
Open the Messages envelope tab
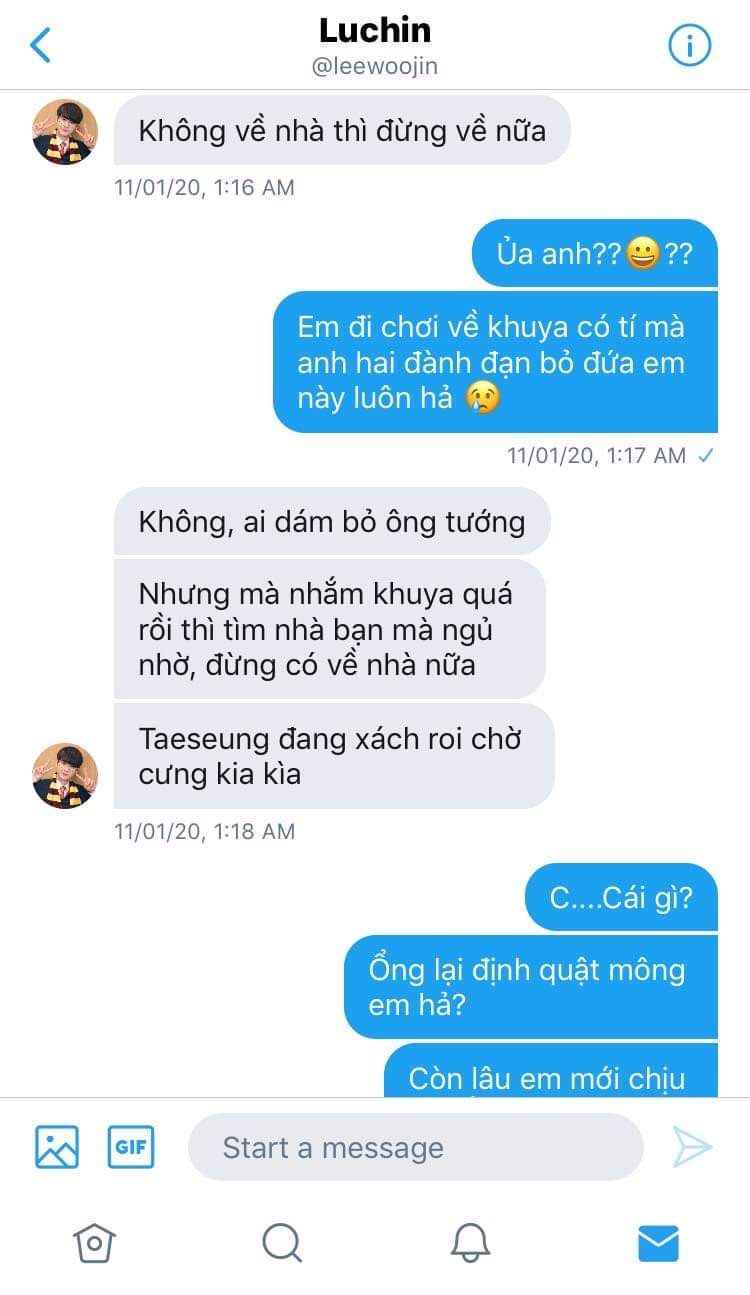[x=658, y=1243]
